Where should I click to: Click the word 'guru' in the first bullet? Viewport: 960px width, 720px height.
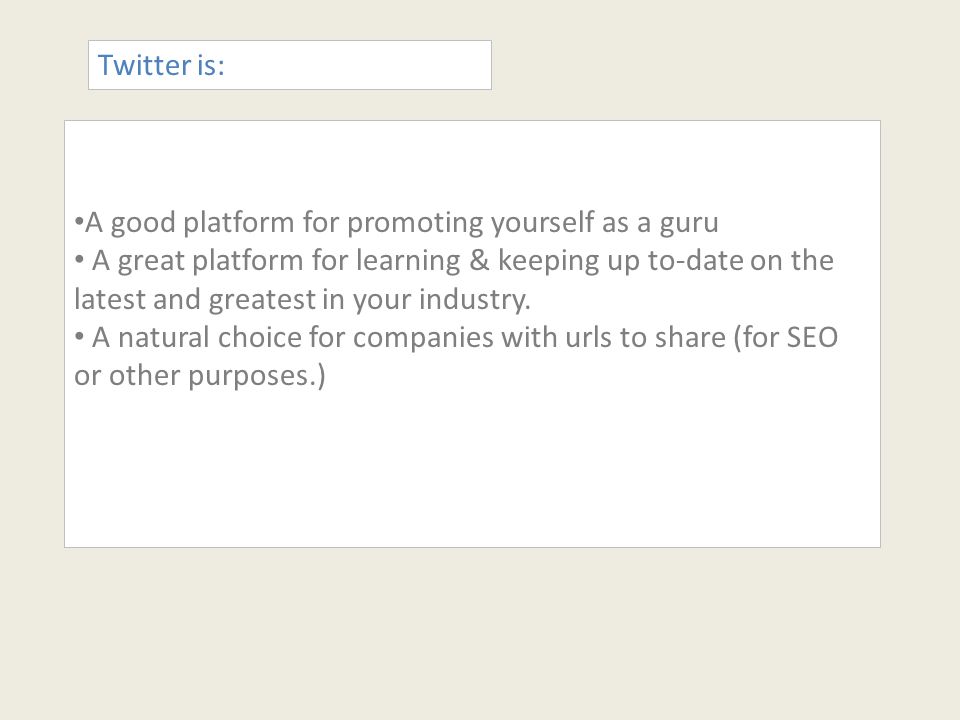coord(689,224)
